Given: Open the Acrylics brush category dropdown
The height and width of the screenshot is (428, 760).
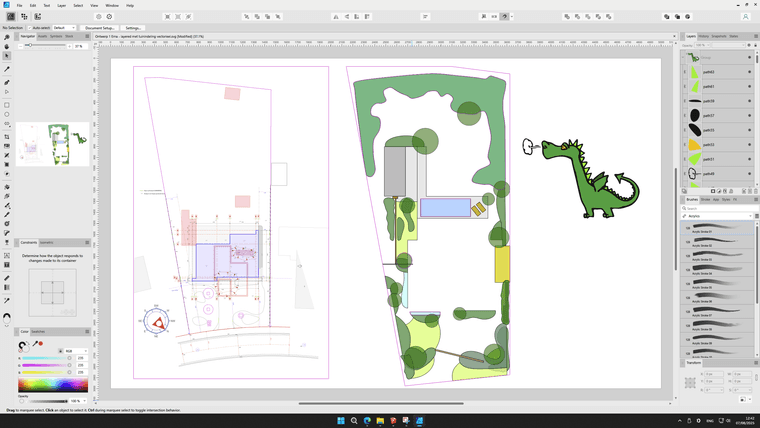Looking at the screenshot, I should (717, 216).
